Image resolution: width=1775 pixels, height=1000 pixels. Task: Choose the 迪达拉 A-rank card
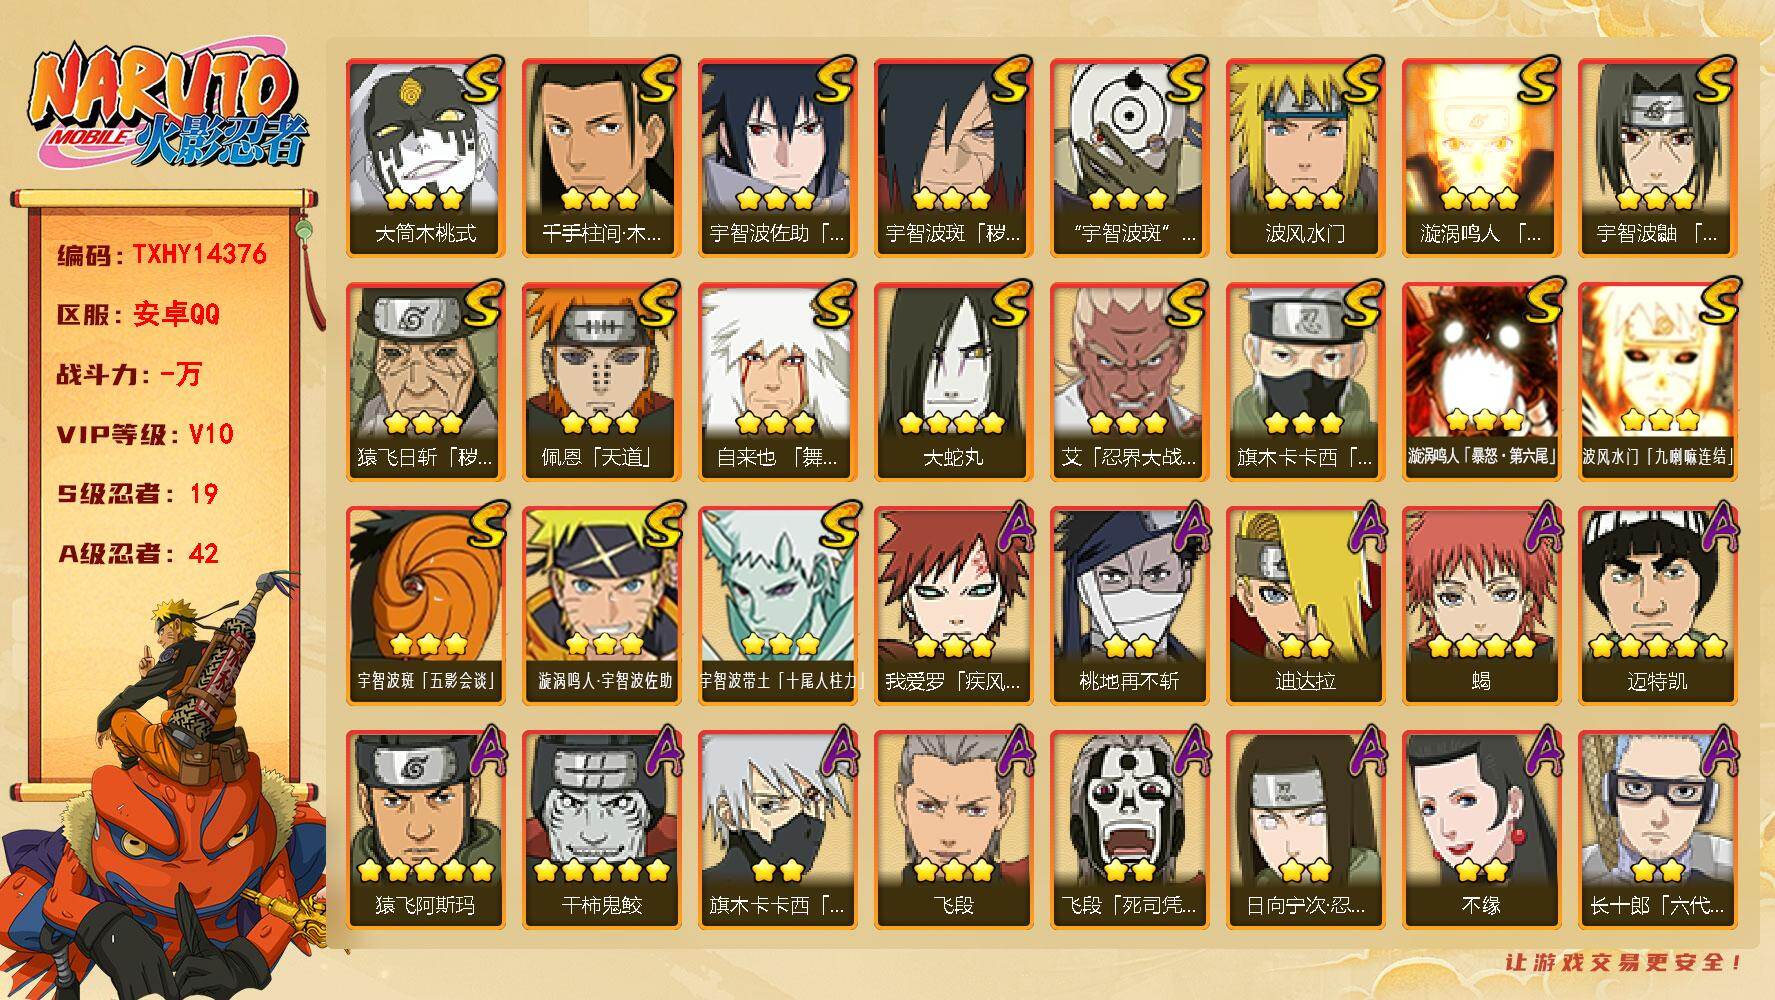tap(1305, 606)
